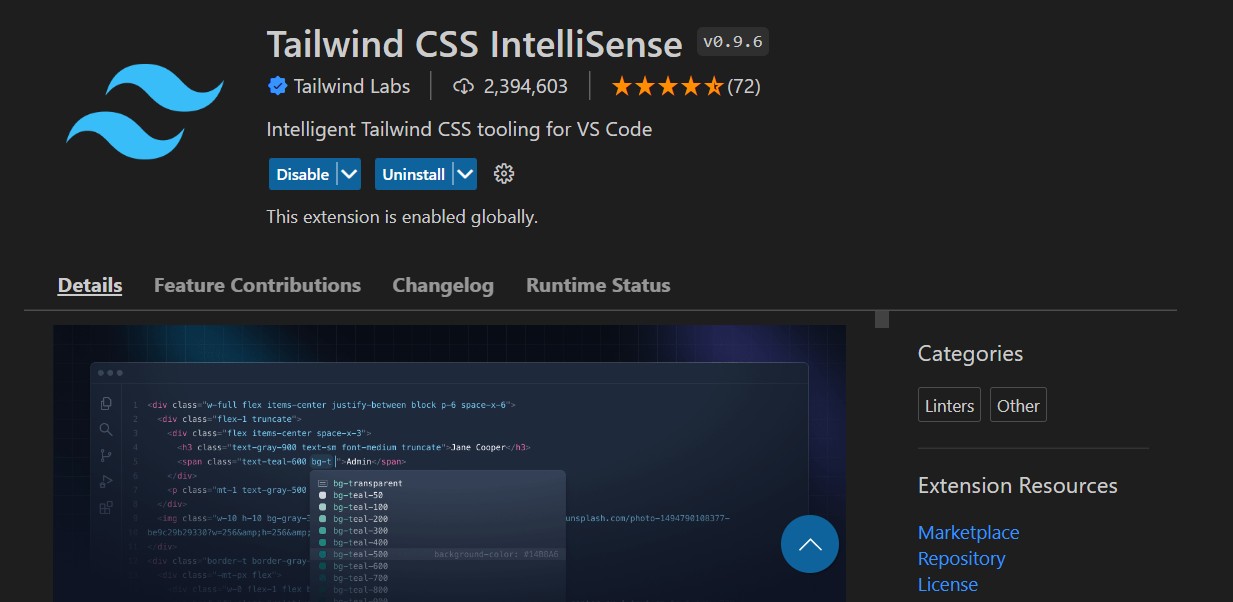Open the Uninstall dropdown arrow
This screenshot has height=602, width=1233.
[x=465, y=173]
